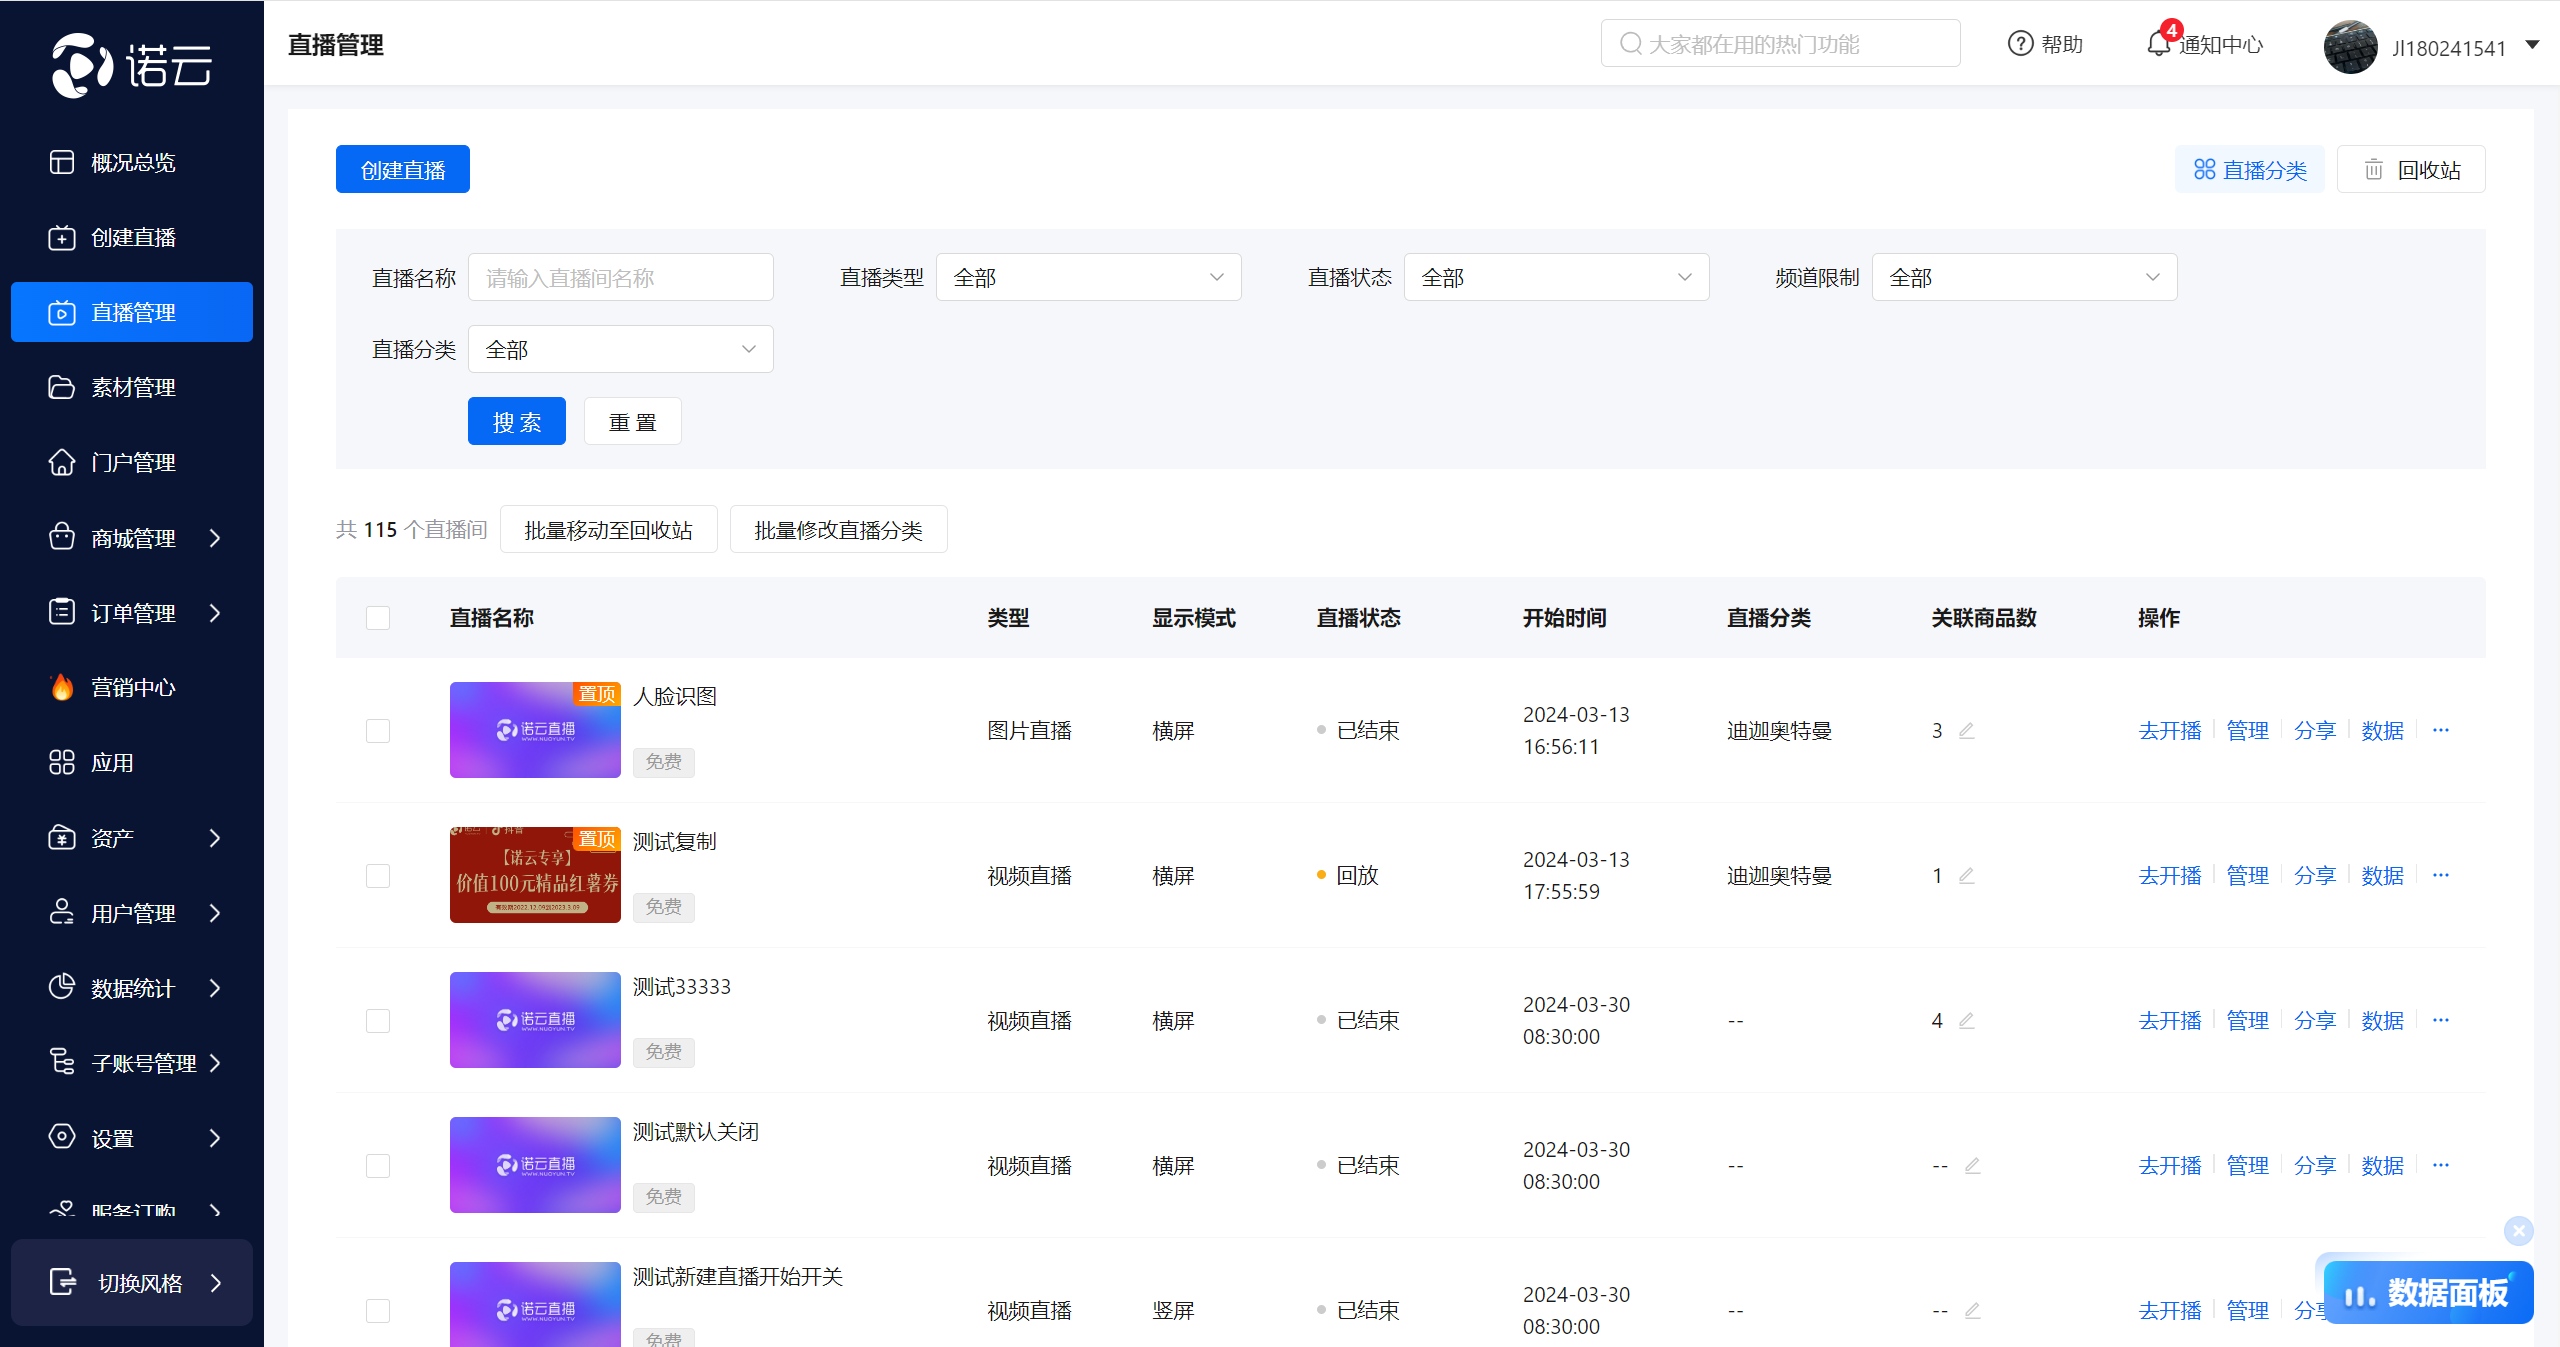This screenshot has width=2560, height=1347.
Task: Check the 测试新建直播开始开关 row checkbox
Action: pos(378,1311)
